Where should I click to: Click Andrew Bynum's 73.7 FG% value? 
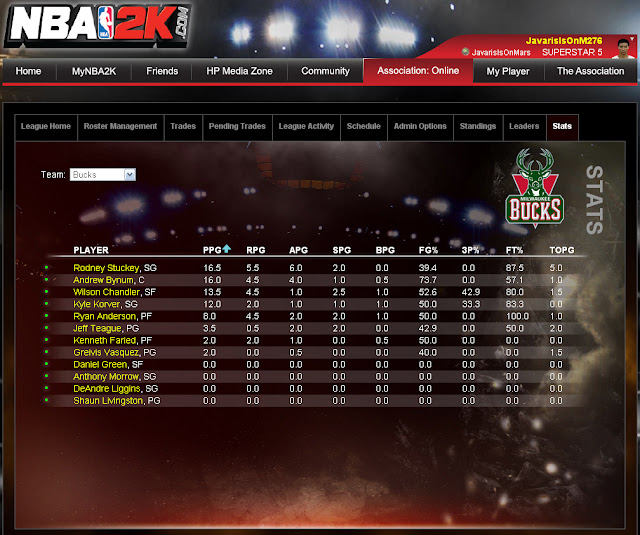[427, 280]
